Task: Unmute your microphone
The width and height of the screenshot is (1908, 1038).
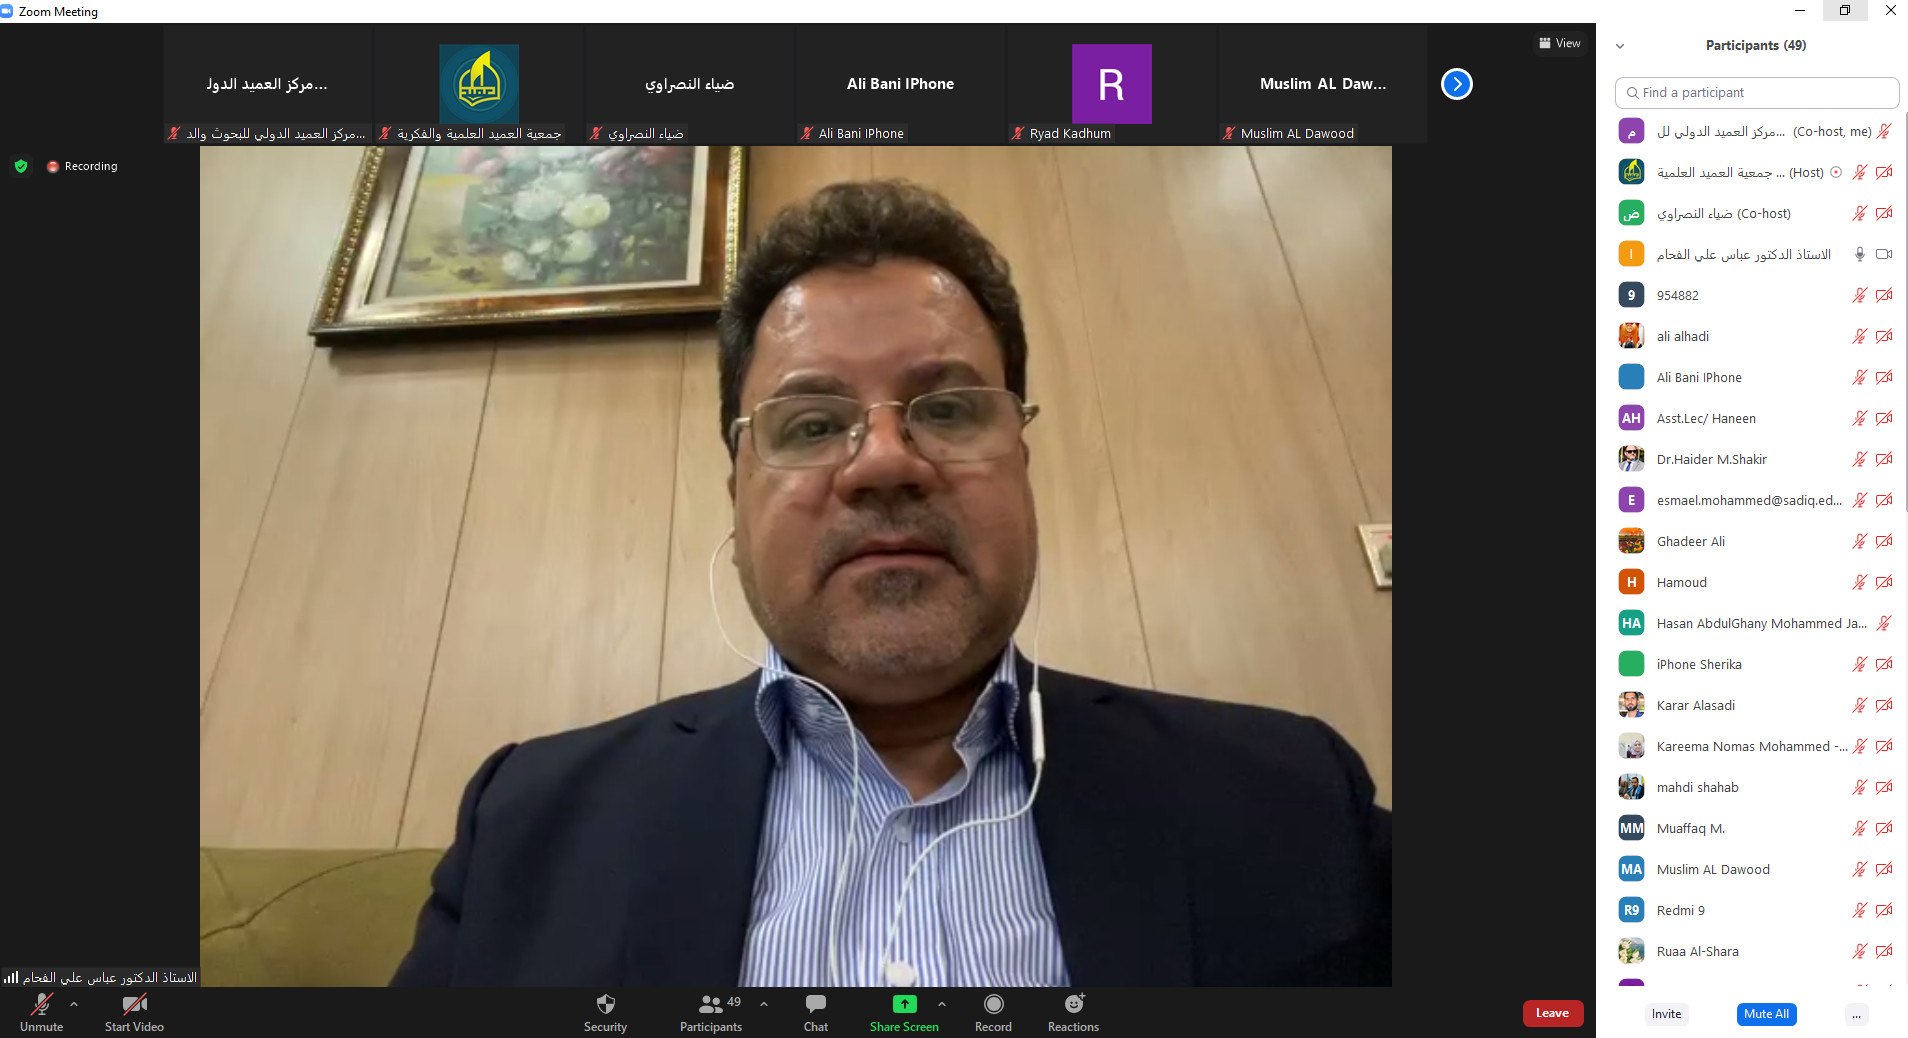Action: pyautogui.click(x=41, y=1005)
